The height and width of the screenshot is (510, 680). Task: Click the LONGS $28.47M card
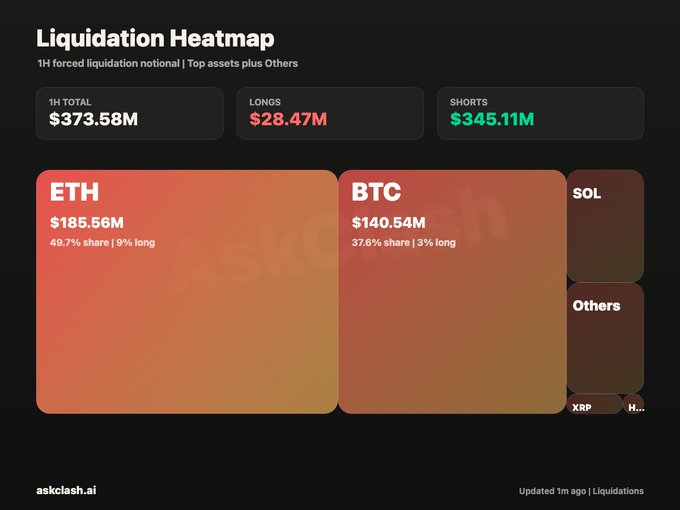pyautogui.click(x=330, y=113)
